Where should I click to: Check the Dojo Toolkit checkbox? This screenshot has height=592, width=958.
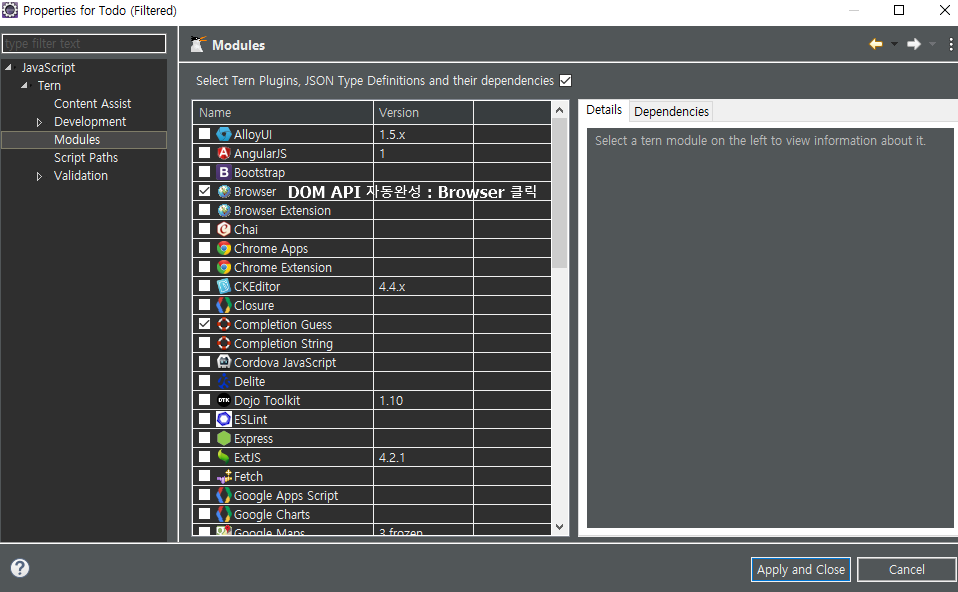[205, 400]
